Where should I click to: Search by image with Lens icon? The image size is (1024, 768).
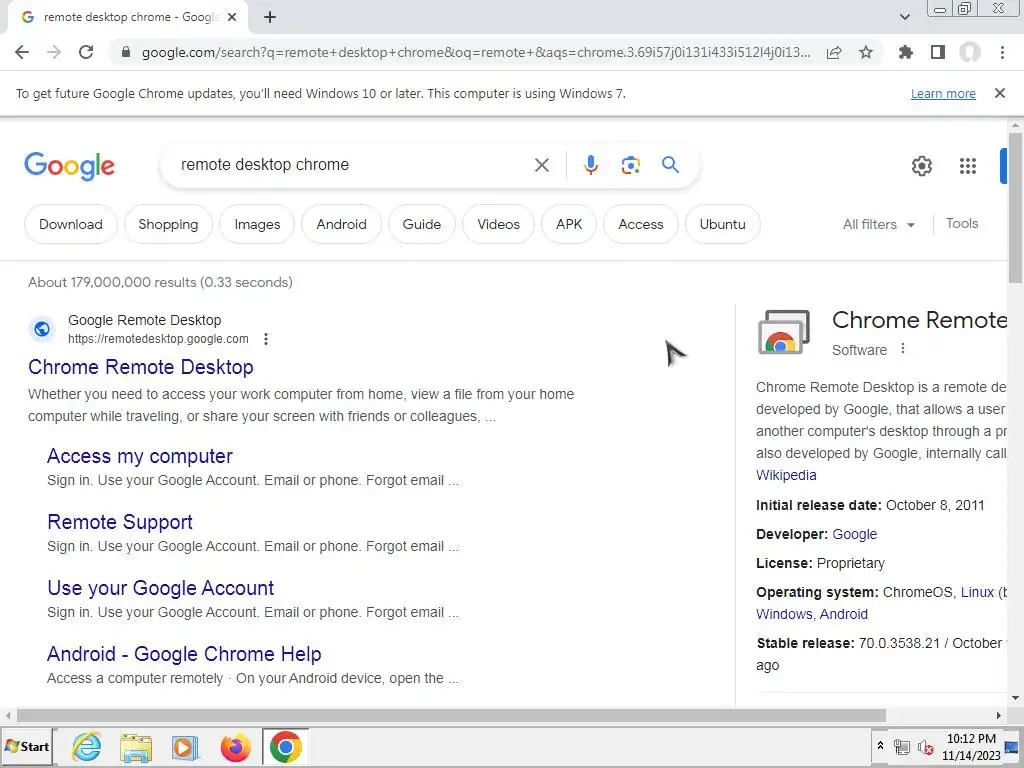(x=630, y=165)
